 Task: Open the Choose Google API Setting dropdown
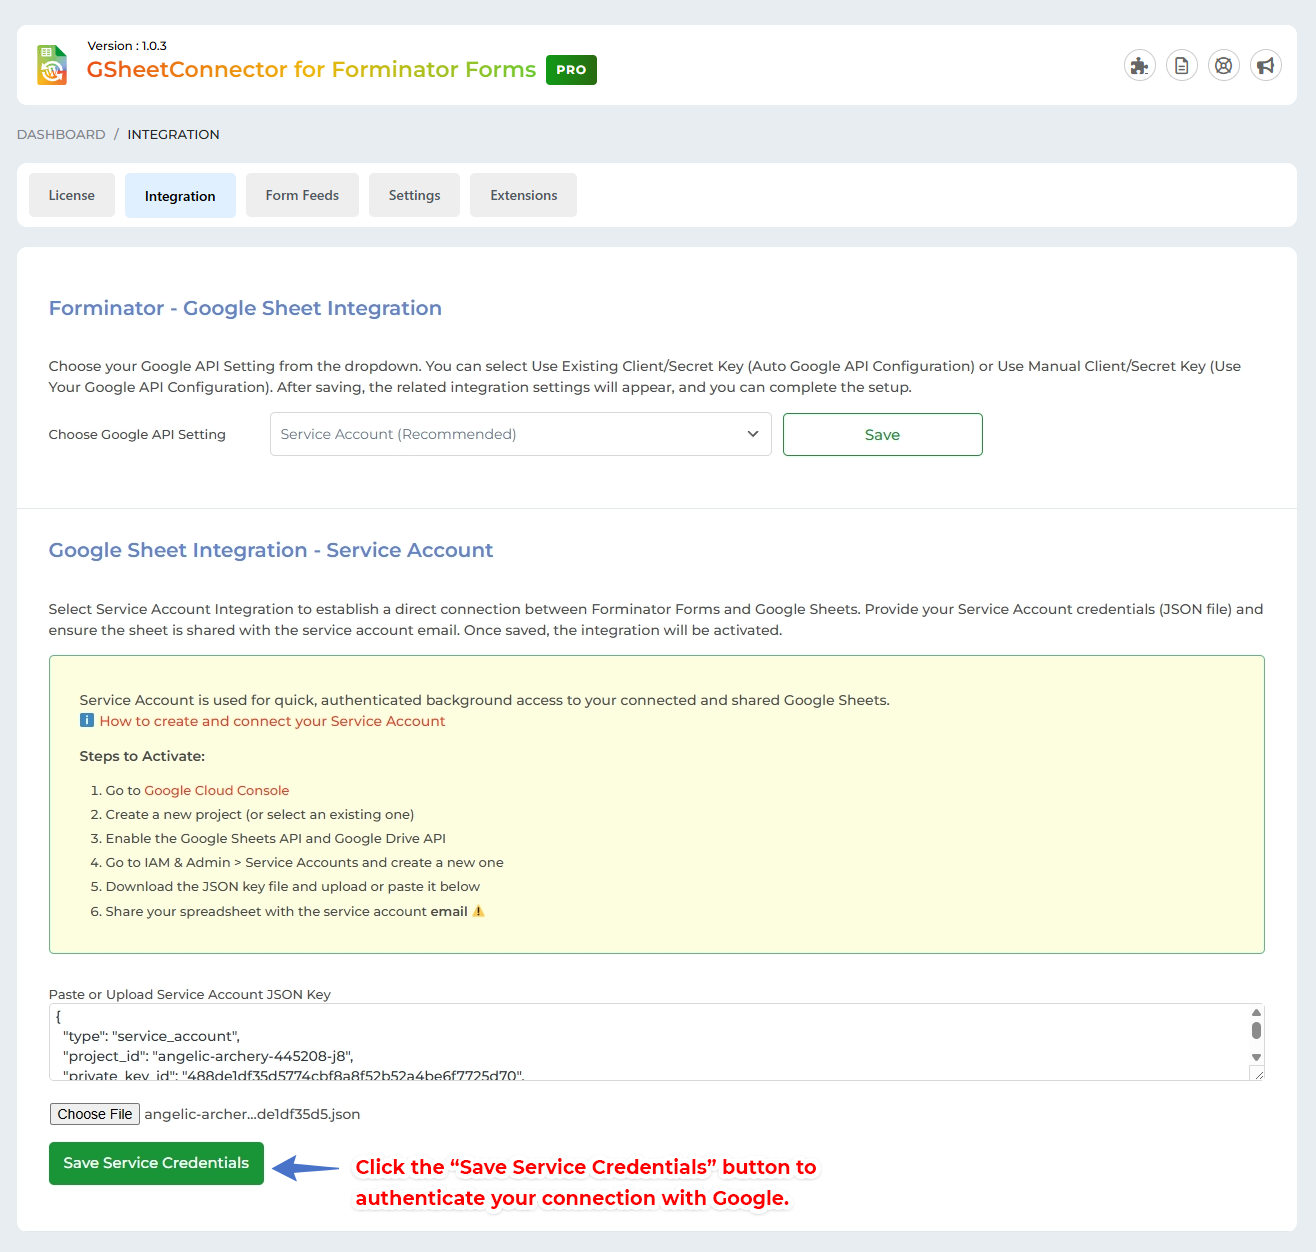(x=520, y=434)
